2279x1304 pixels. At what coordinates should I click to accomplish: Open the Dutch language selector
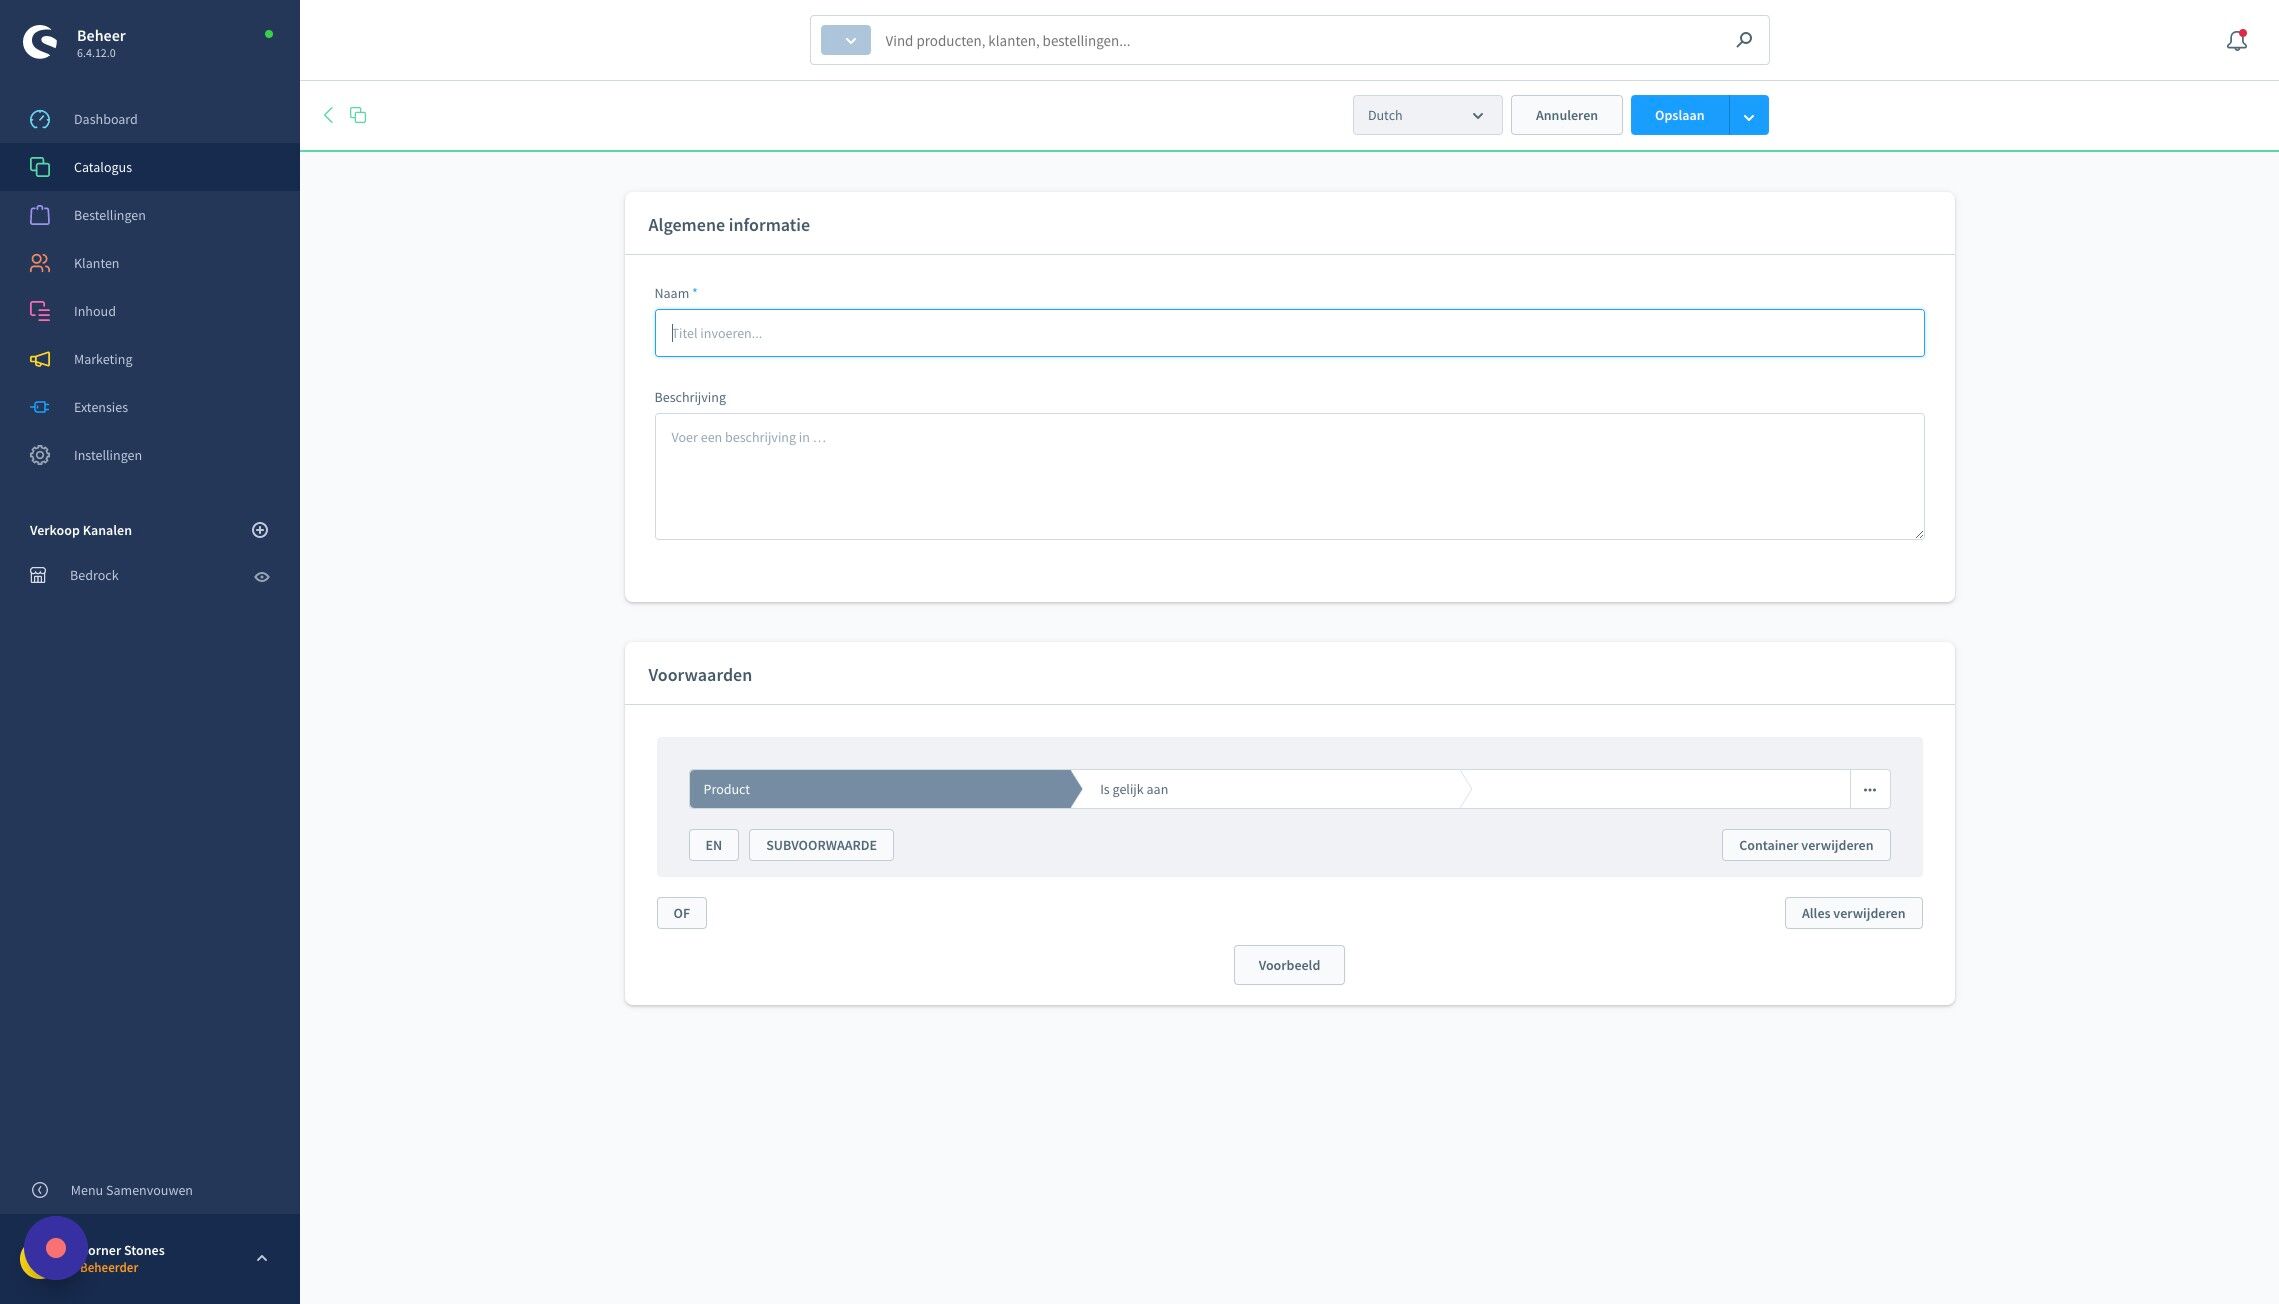(x=1427, y=115)
